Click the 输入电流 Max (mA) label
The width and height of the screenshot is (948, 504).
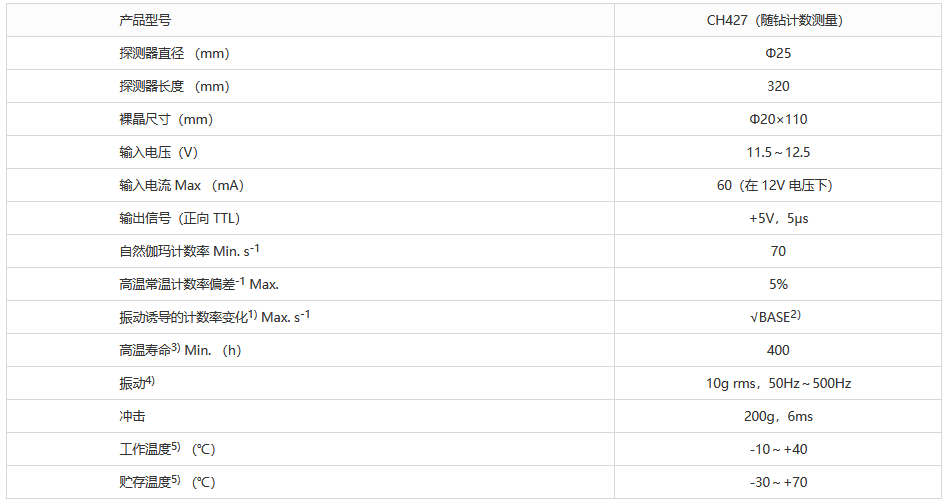181,185
